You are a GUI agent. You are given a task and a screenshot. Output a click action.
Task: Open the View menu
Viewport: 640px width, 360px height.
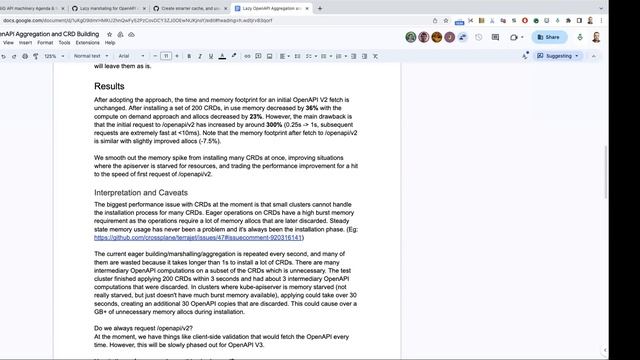click(8, 42)
